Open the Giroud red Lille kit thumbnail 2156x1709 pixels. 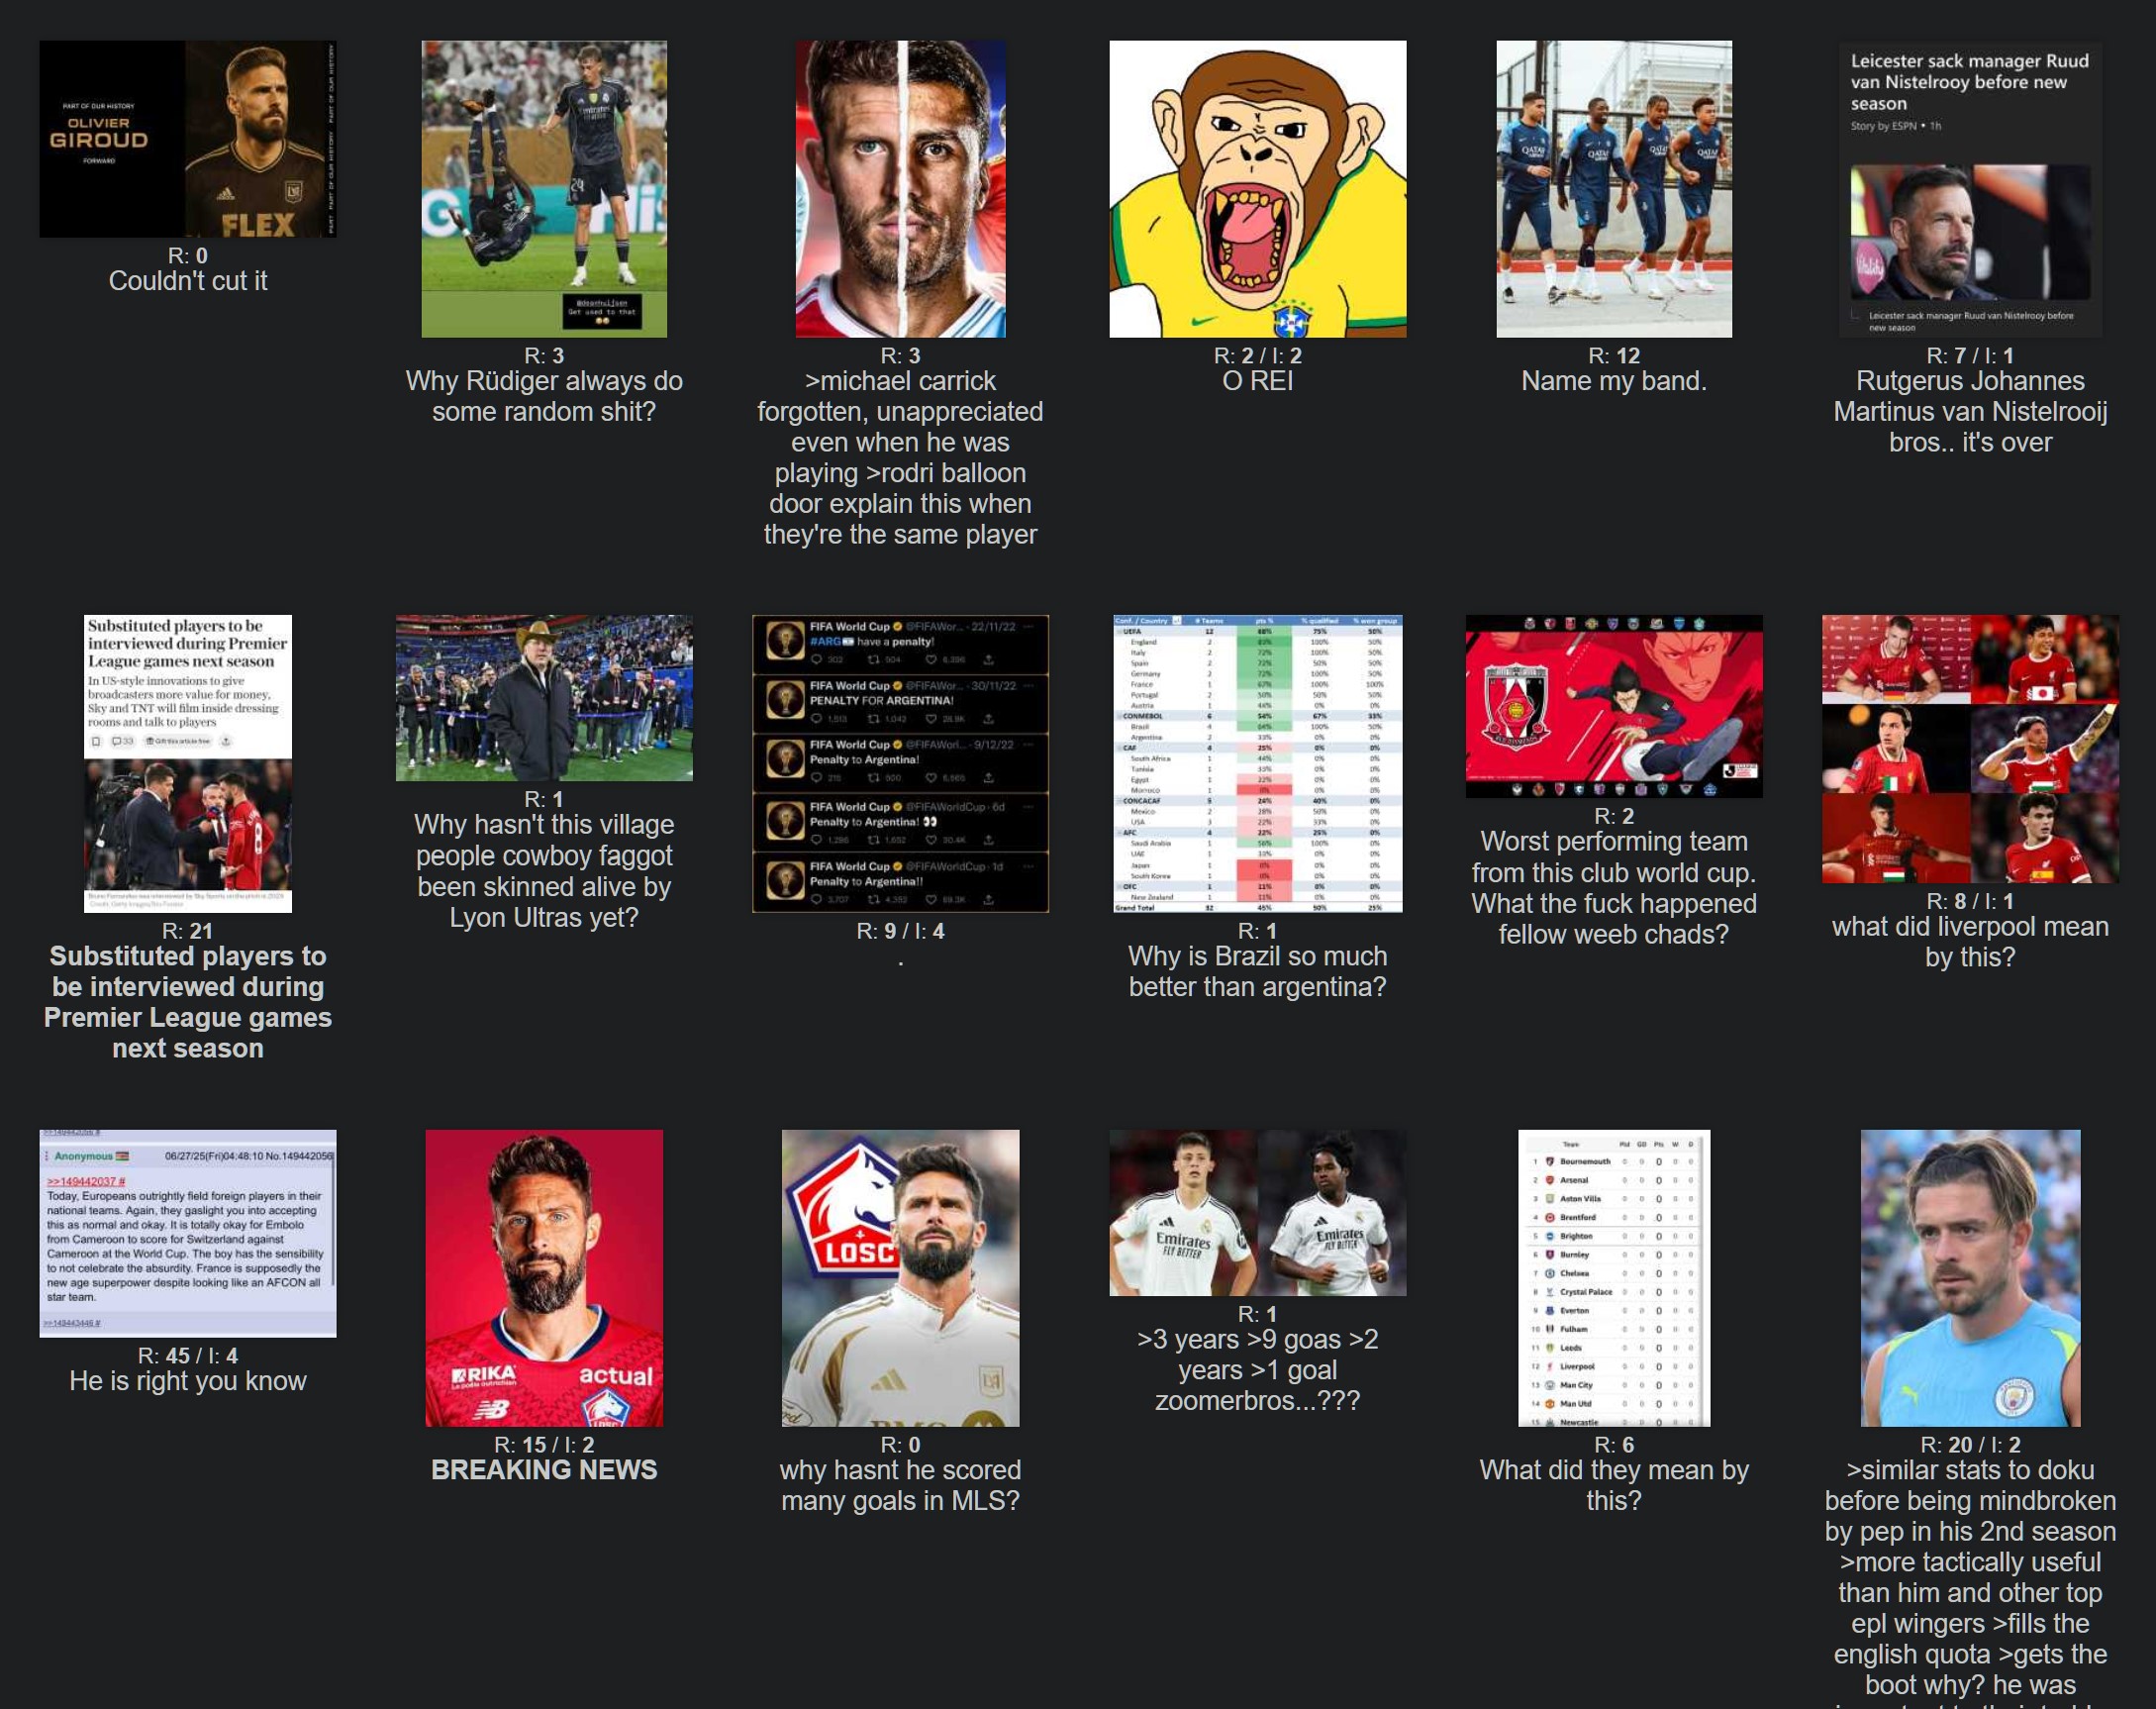tap(544, 1278)
